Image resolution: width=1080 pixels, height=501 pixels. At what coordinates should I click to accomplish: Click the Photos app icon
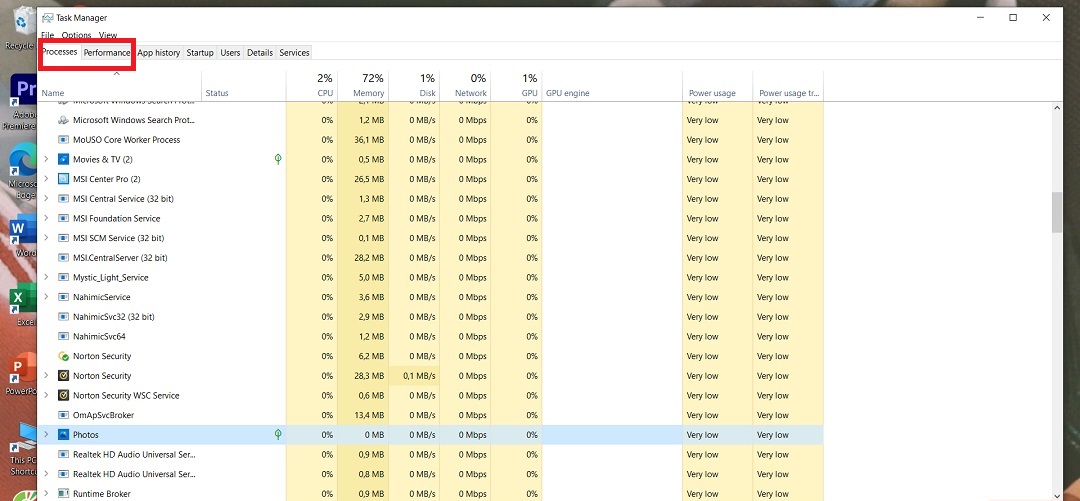[x=63, y=435]
